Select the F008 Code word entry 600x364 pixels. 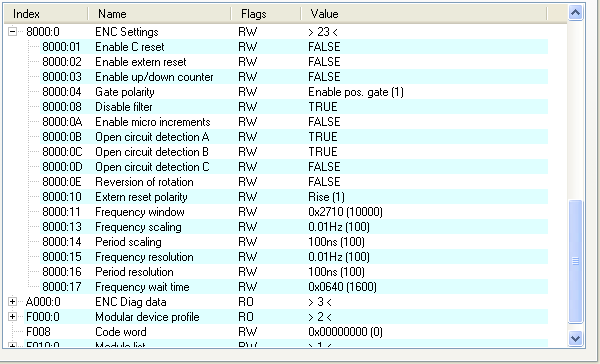(x=286, y=332)
